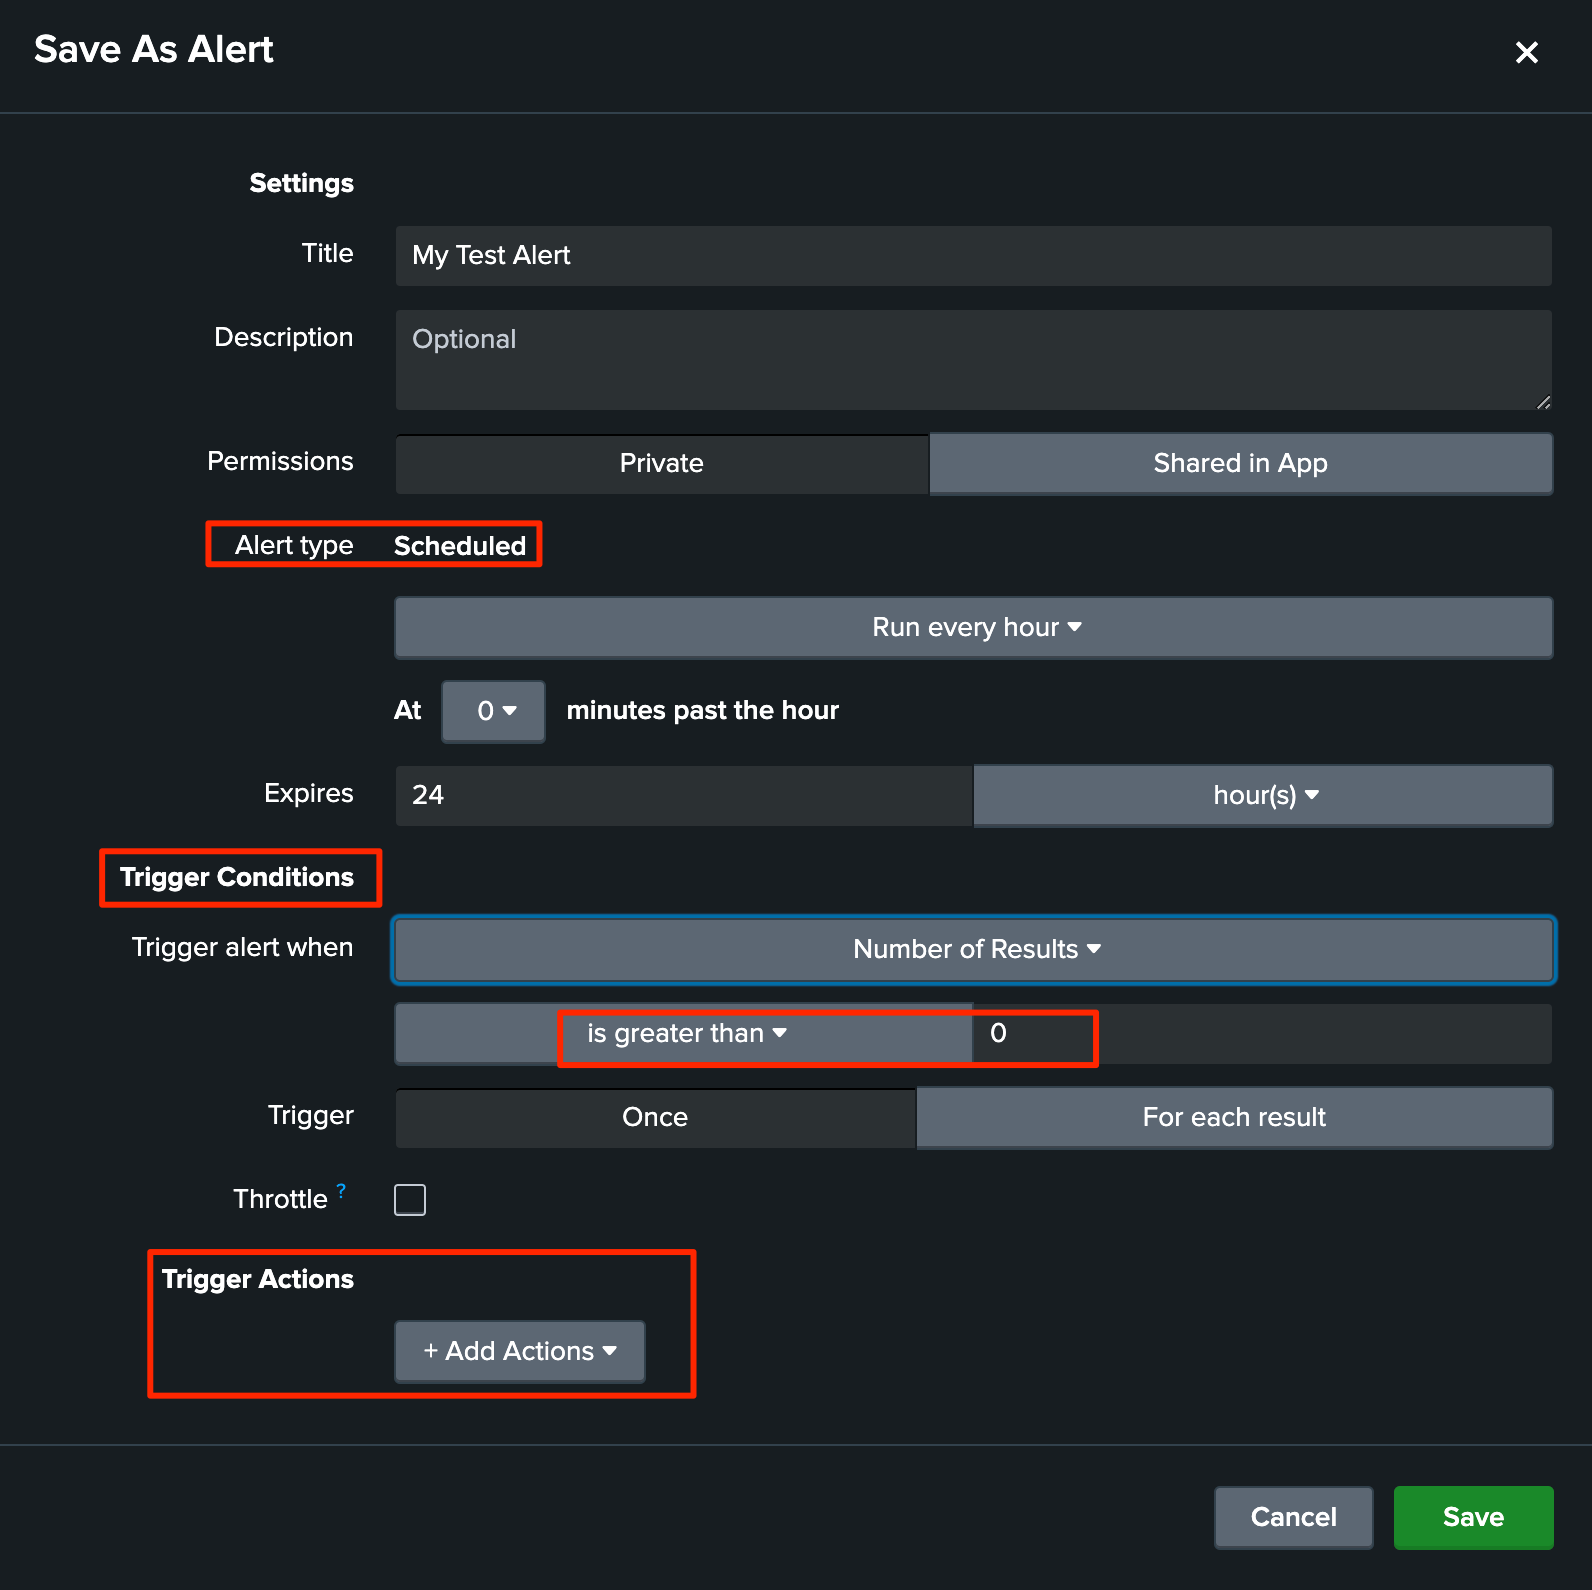
Task: Focus the Title input field
Action: coord(974,255)
